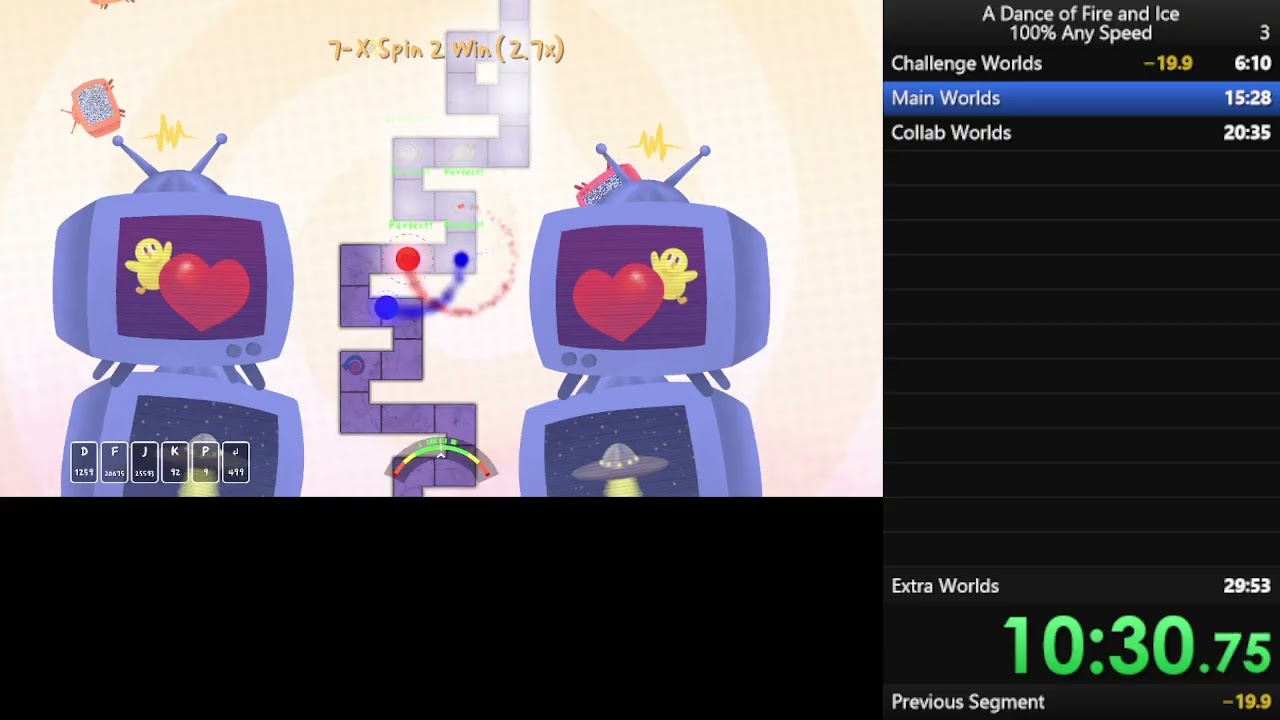Click the −19.9 delta beside Challenge Worlds
Screen dimensions: 1280x720
(1168, 63)
